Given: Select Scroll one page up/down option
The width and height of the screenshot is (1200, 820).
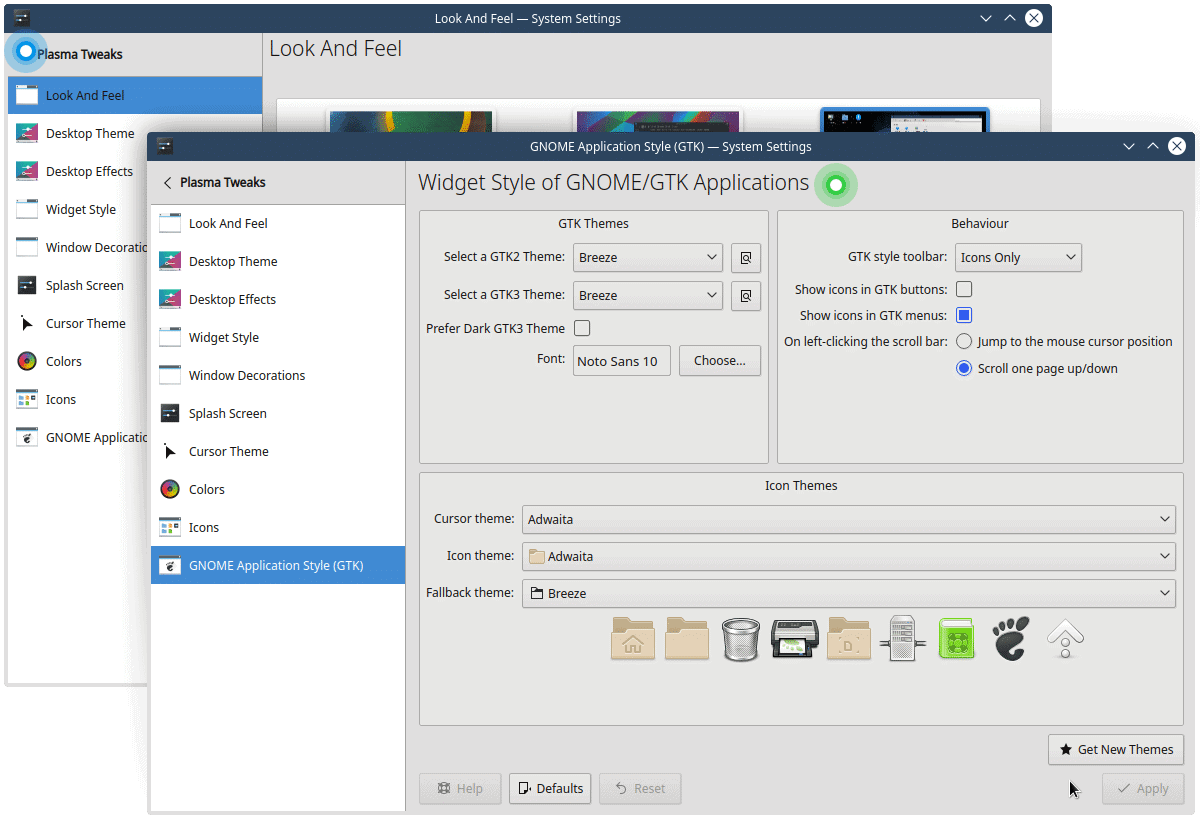Looking at the screenshot, I should tap(964, 369).
